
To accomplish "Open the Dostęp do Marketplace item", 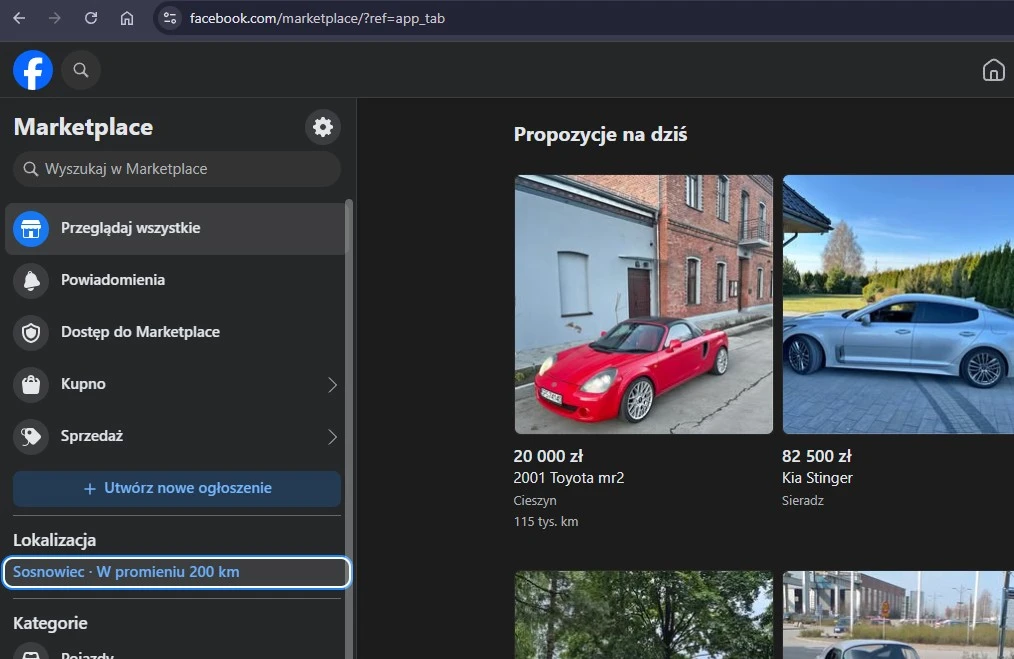I will (176, 332).
